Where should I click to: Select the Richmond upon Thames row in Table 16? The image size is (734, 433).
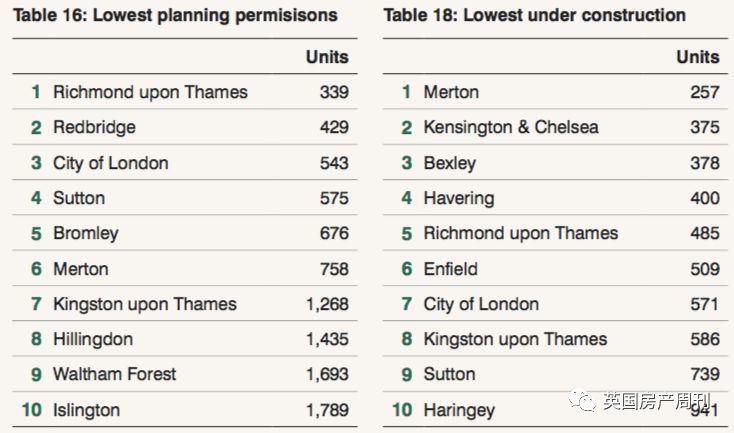tap(185, 92)
